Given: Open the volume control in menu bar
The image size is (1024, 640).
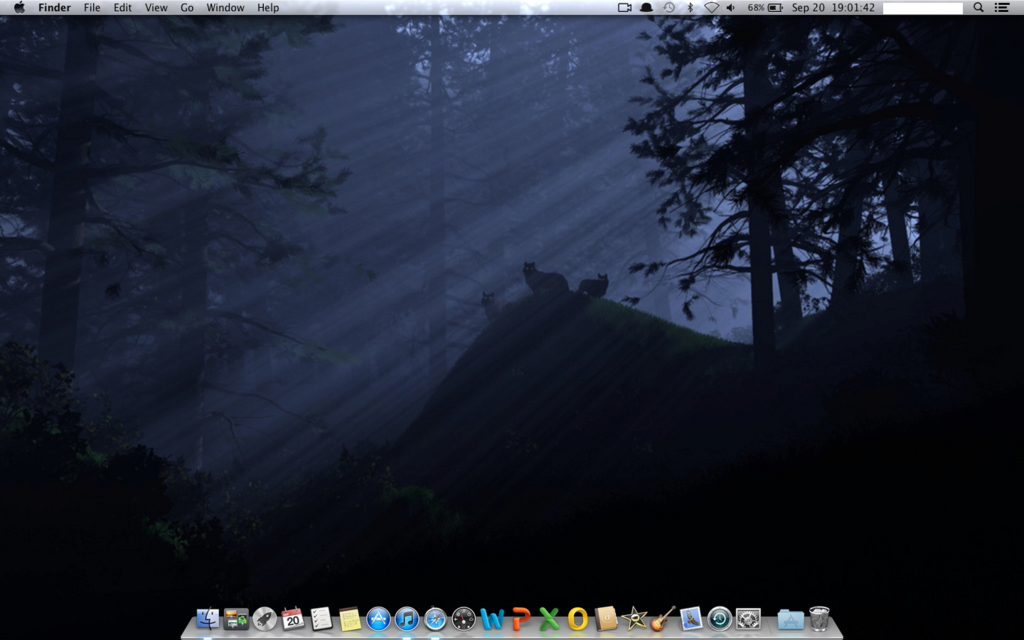Looking at the screenshot, I should [x=731, y=7].
